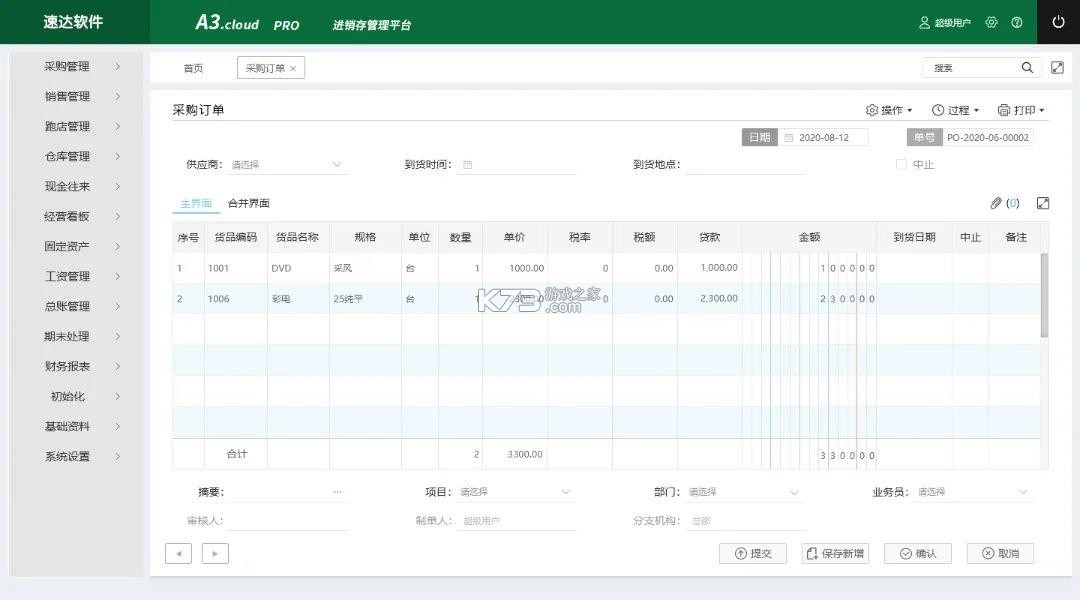Click the power logout icon
This screenshot has width=1080, height=600.
click(1058, 22)
